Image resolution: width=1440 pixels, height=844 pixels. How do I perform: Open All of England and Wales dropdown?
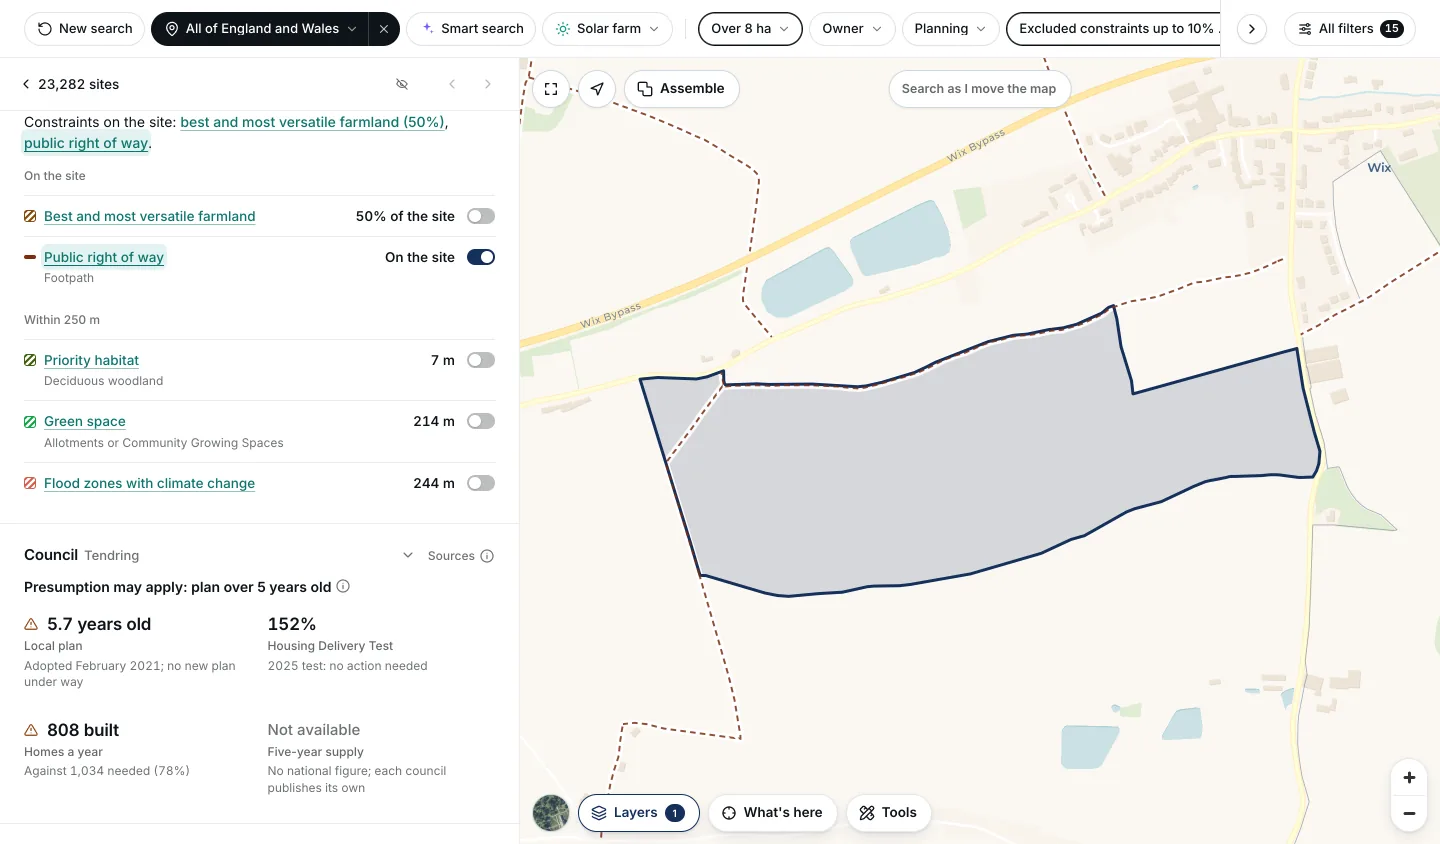[x=261, y=29]
